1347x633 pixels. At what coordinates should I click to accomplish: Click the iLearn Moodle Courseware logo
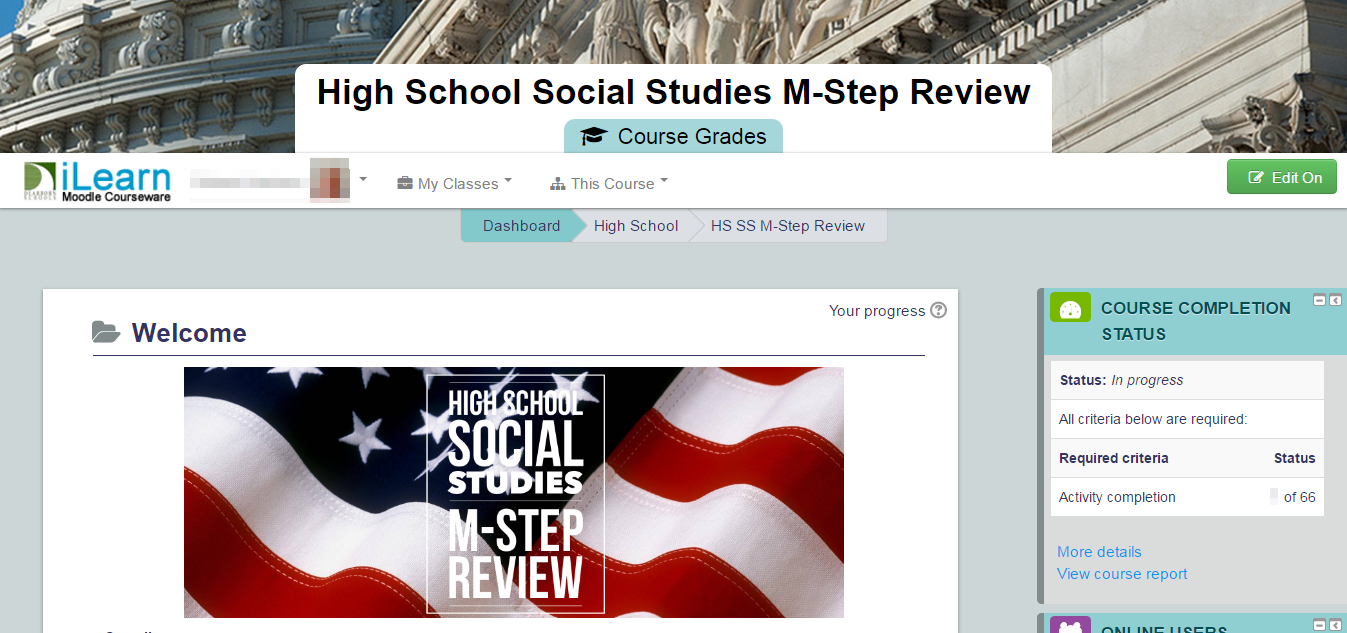click(x=98, y=182)
